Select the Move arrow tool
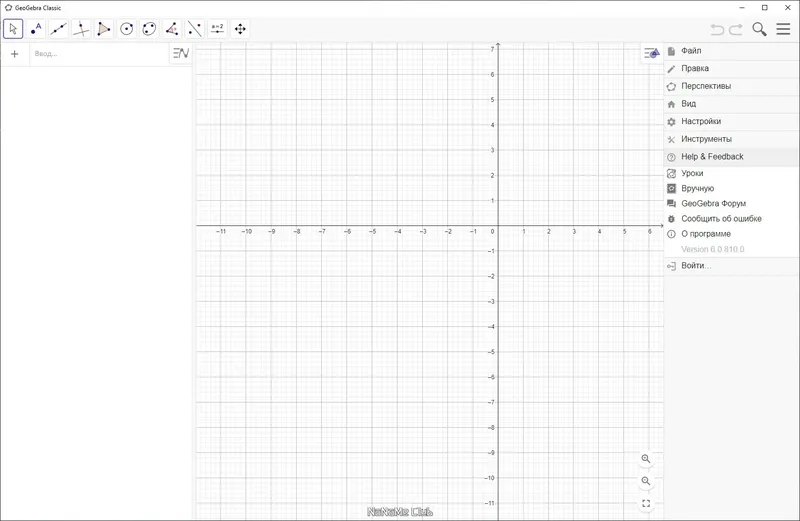Image resolution: width=800 pixels, height=521 pixels. click(x=13, y=29)
